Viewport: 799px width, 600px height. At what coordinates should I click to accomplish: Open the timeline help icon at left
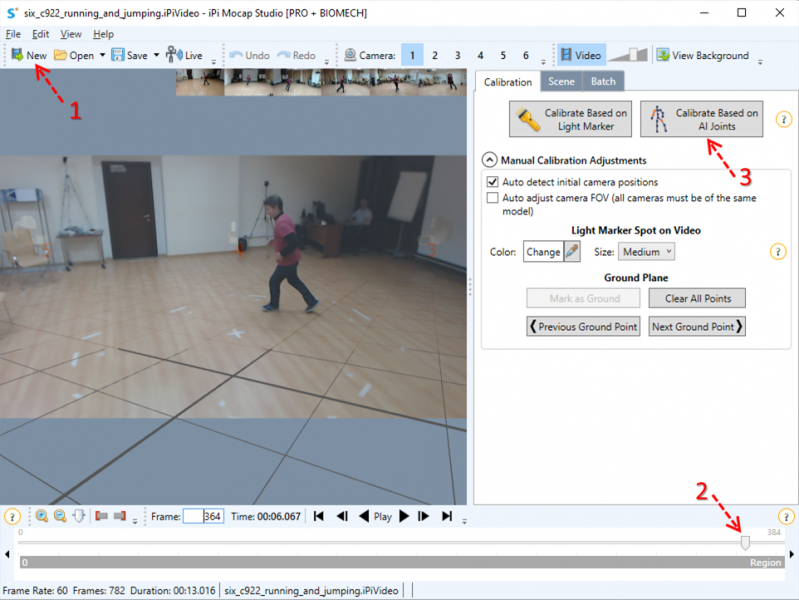[x=12, y=516]
